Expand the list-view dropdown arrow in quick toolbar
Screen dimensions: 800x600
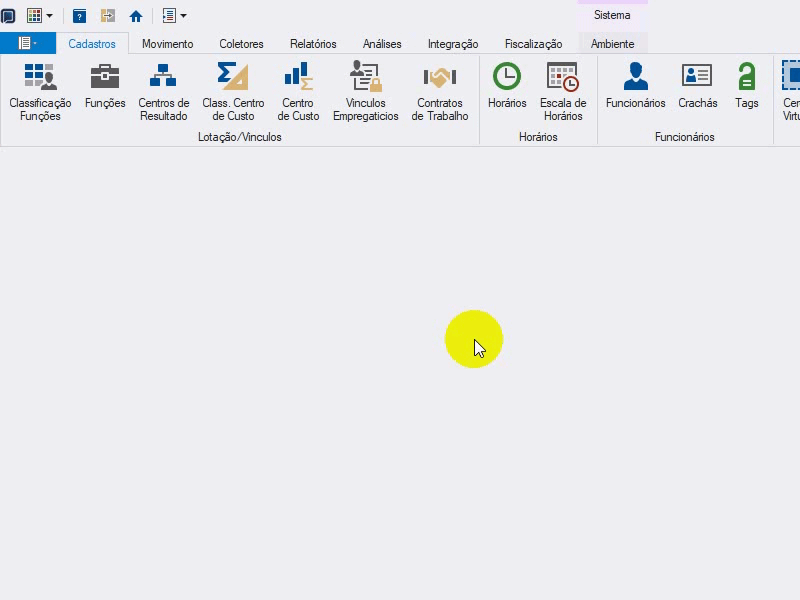[x=183, y=16]
